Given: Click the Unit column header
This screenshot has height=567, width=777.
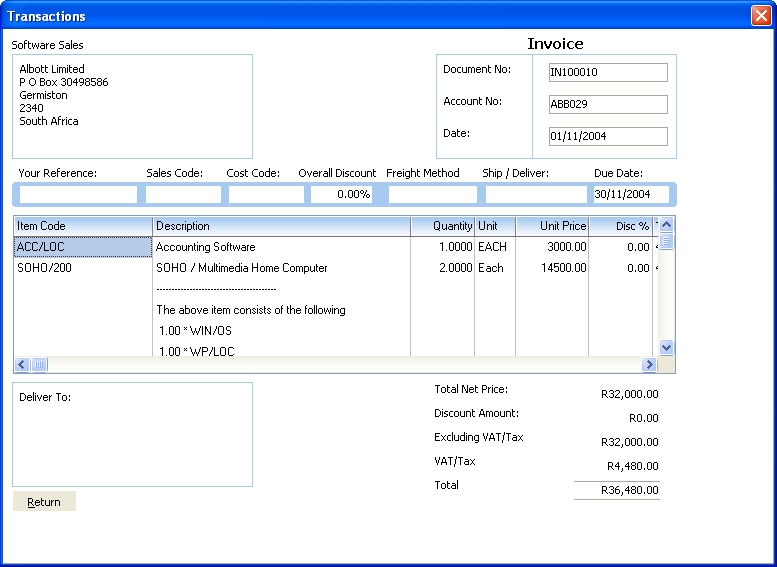Looking at the screenshot, I should [495, 226].
